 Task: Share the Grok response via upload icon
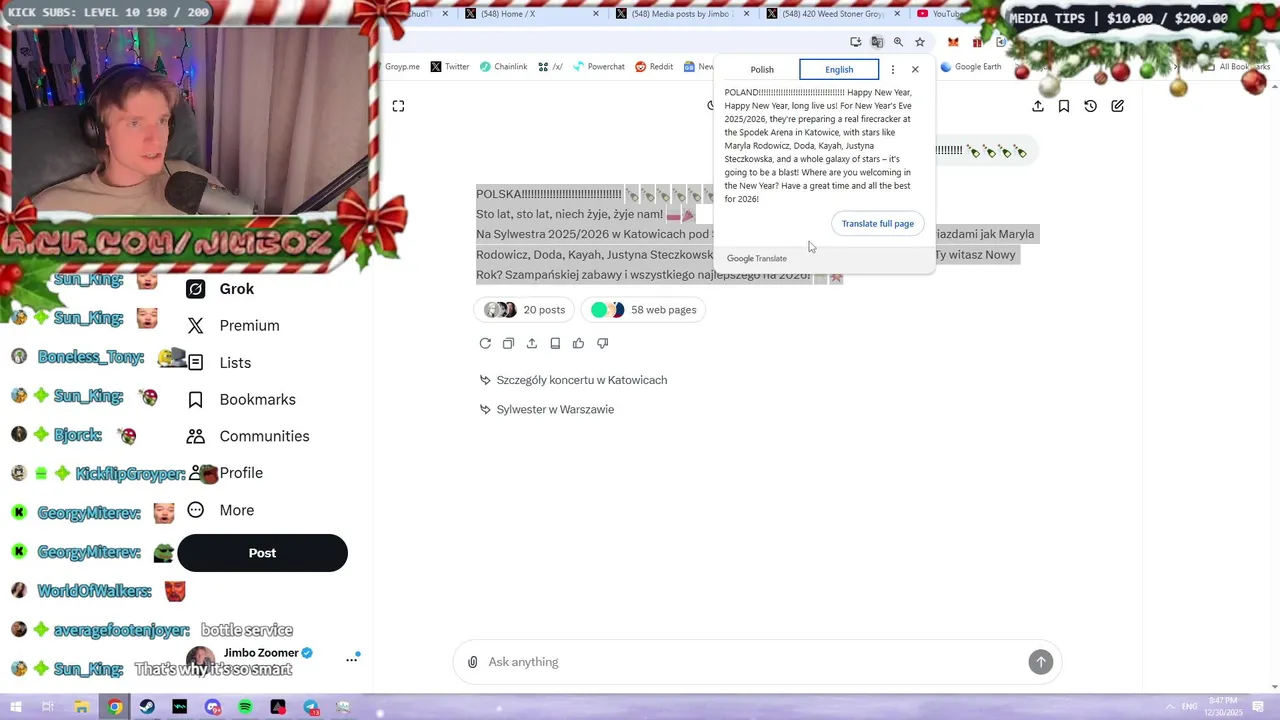tap(532, 343)
